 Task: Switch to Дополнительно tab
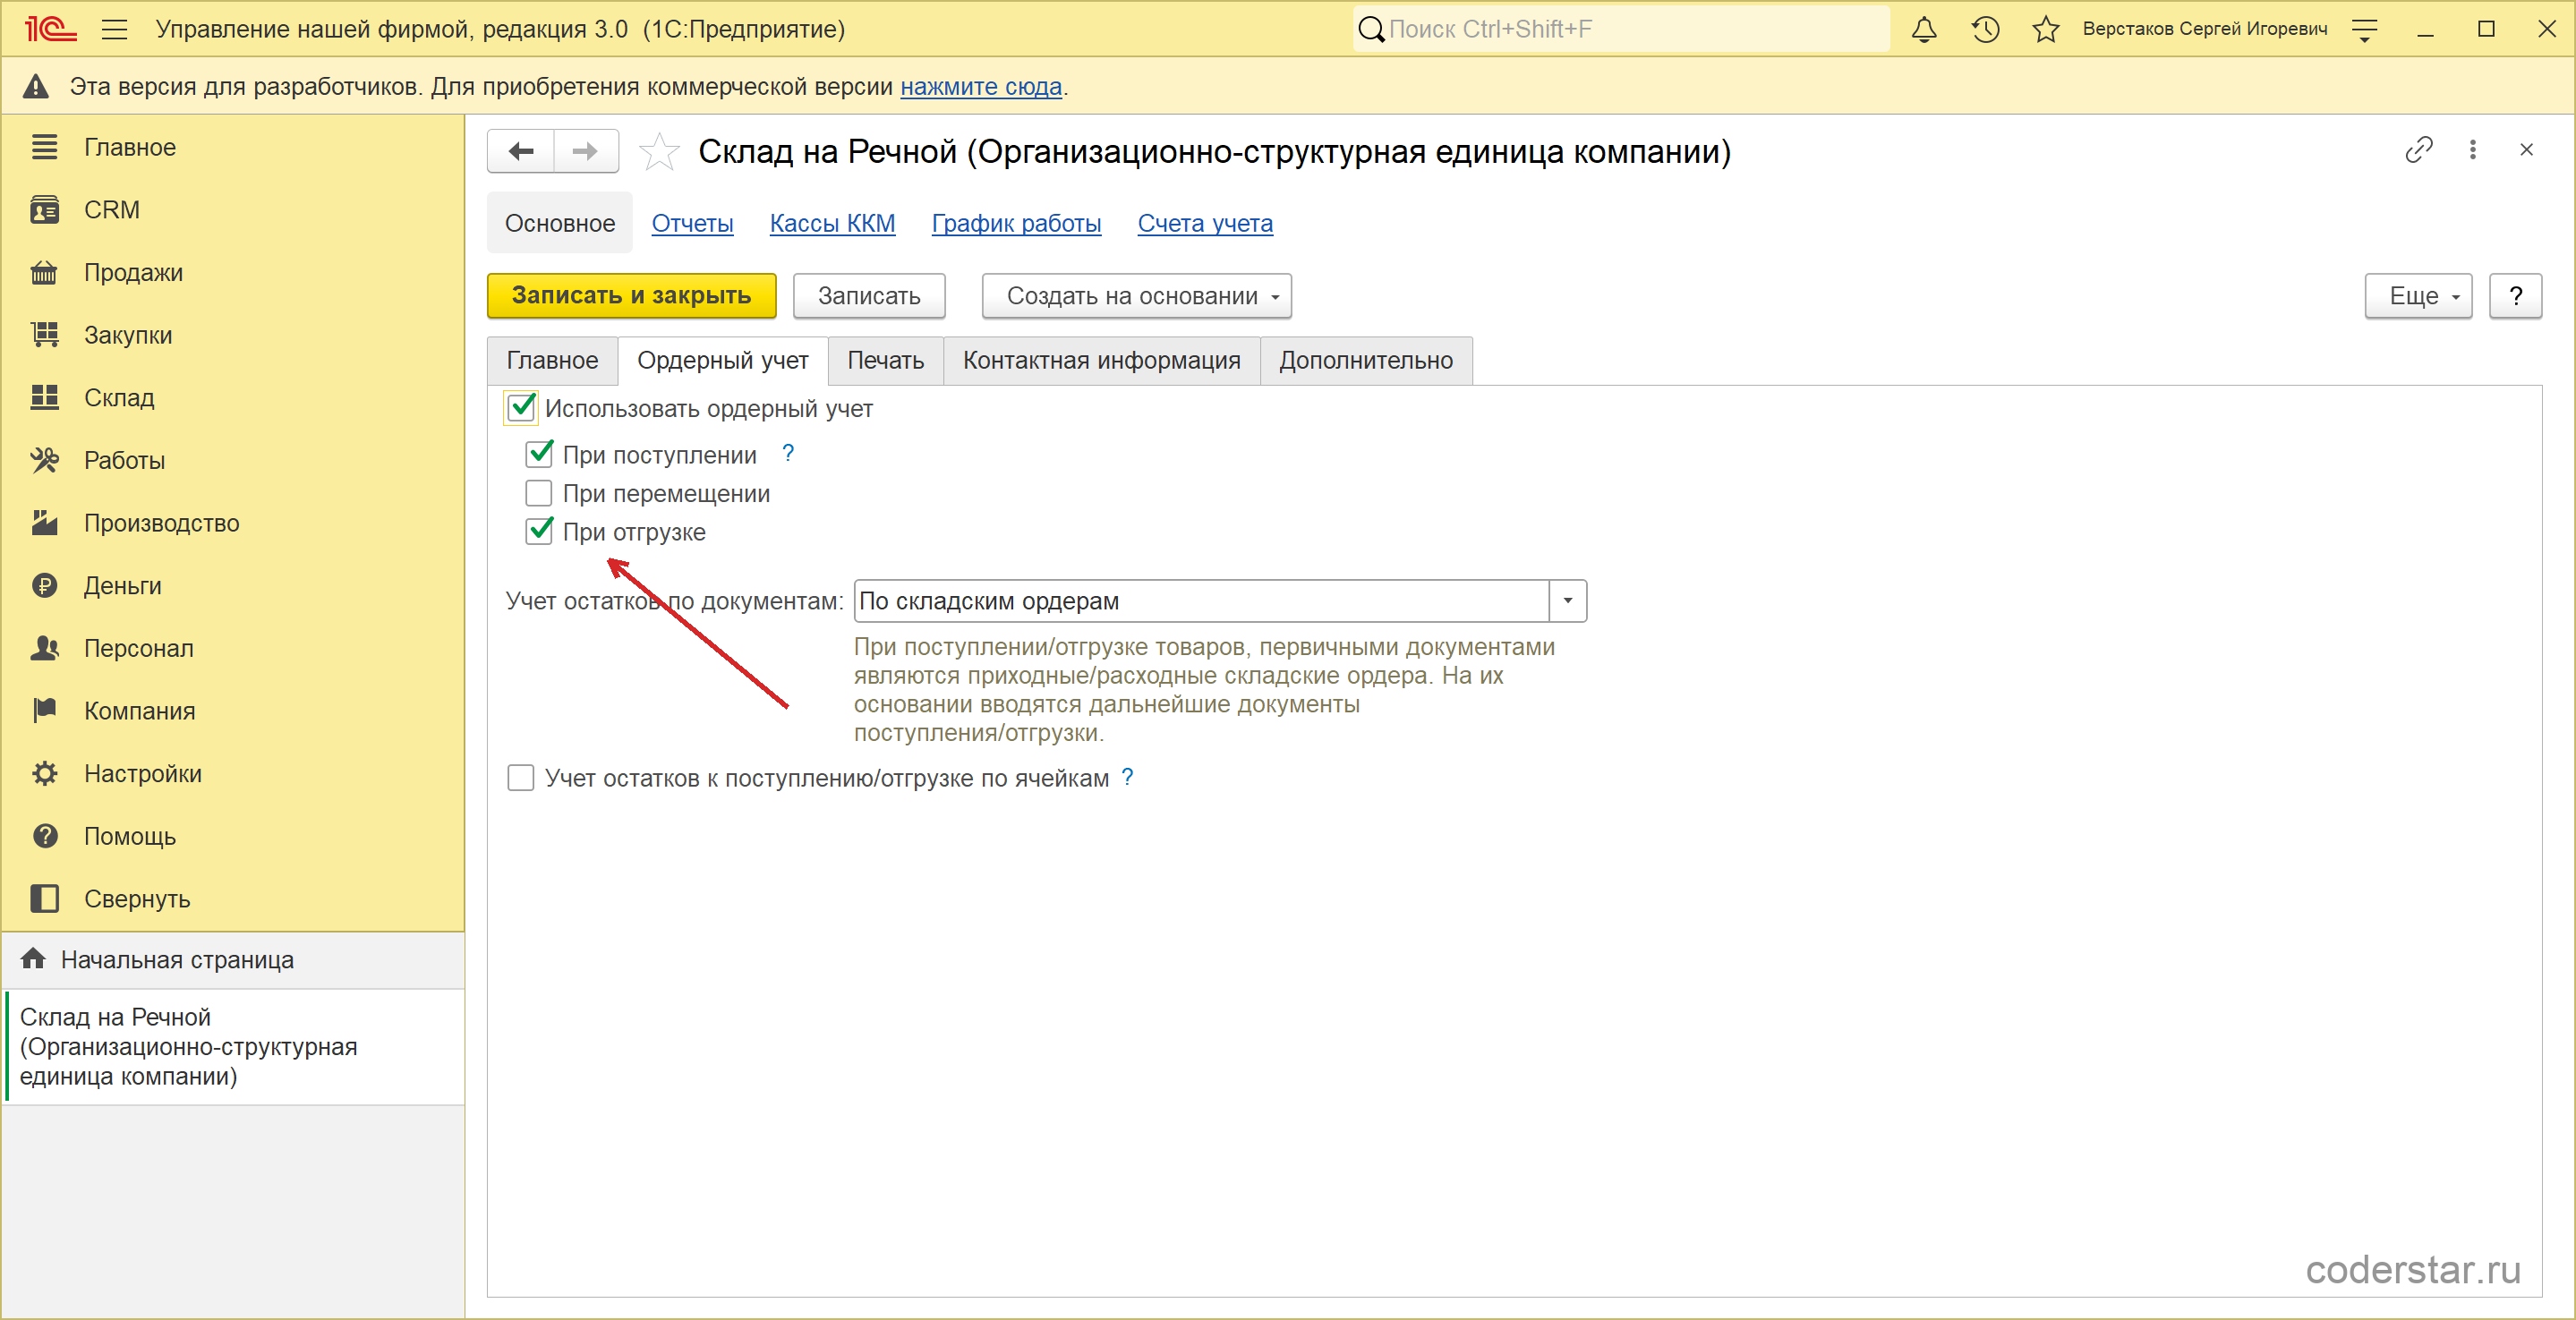[x=1365, y=360]
